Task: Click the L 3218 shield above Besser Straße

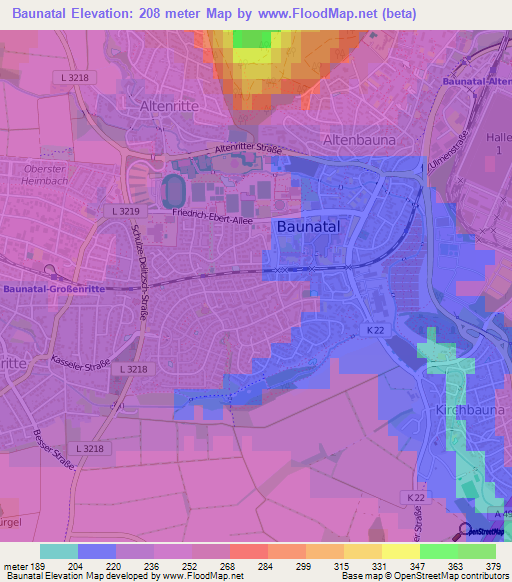Action: pos(89,449)
